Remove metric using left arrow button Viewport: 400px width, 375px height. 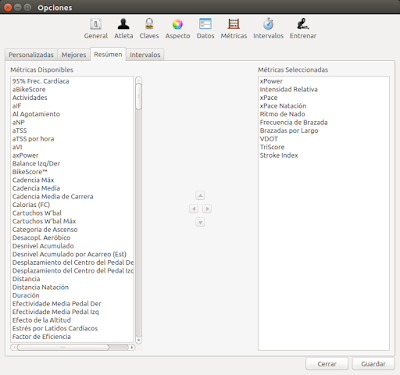click(194, 209)
